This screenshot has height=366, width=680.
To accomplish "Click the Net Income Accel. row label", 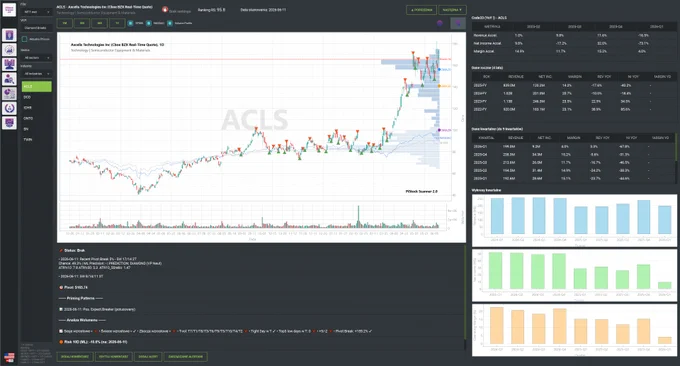I will click(487, 43).
